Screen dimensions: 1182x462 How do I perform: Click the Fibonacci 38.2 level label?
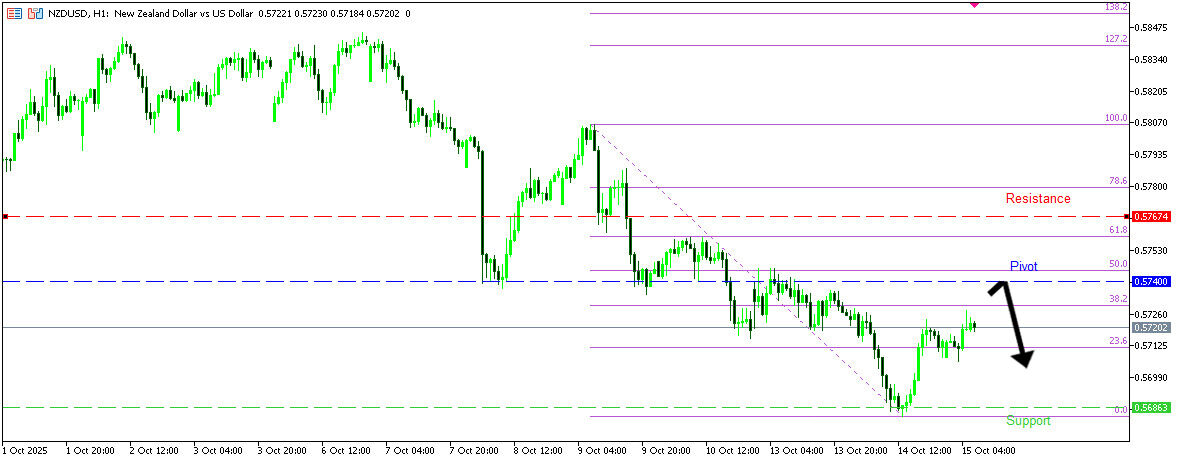[1118, 299]
